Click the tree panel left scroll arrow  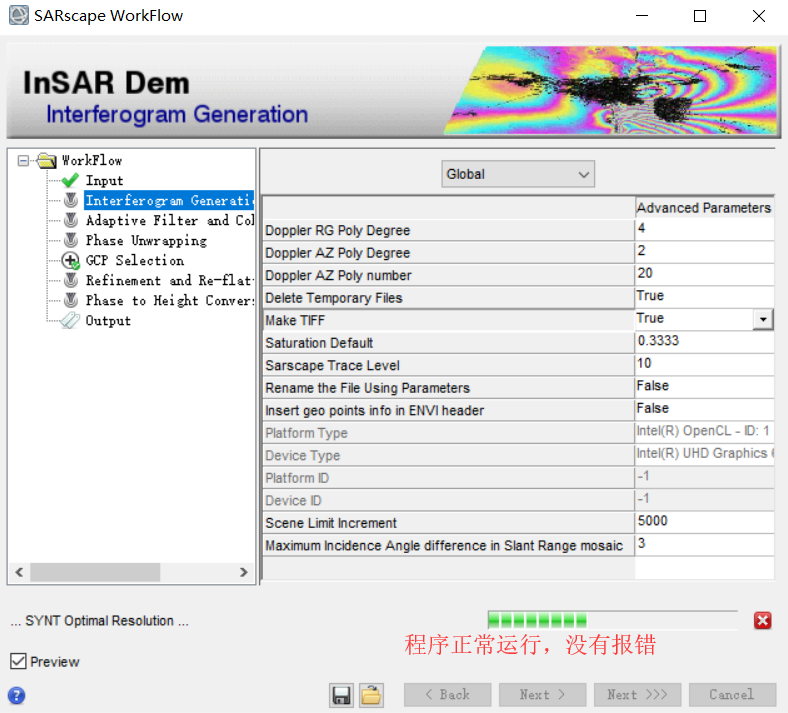tap(19, 572)
